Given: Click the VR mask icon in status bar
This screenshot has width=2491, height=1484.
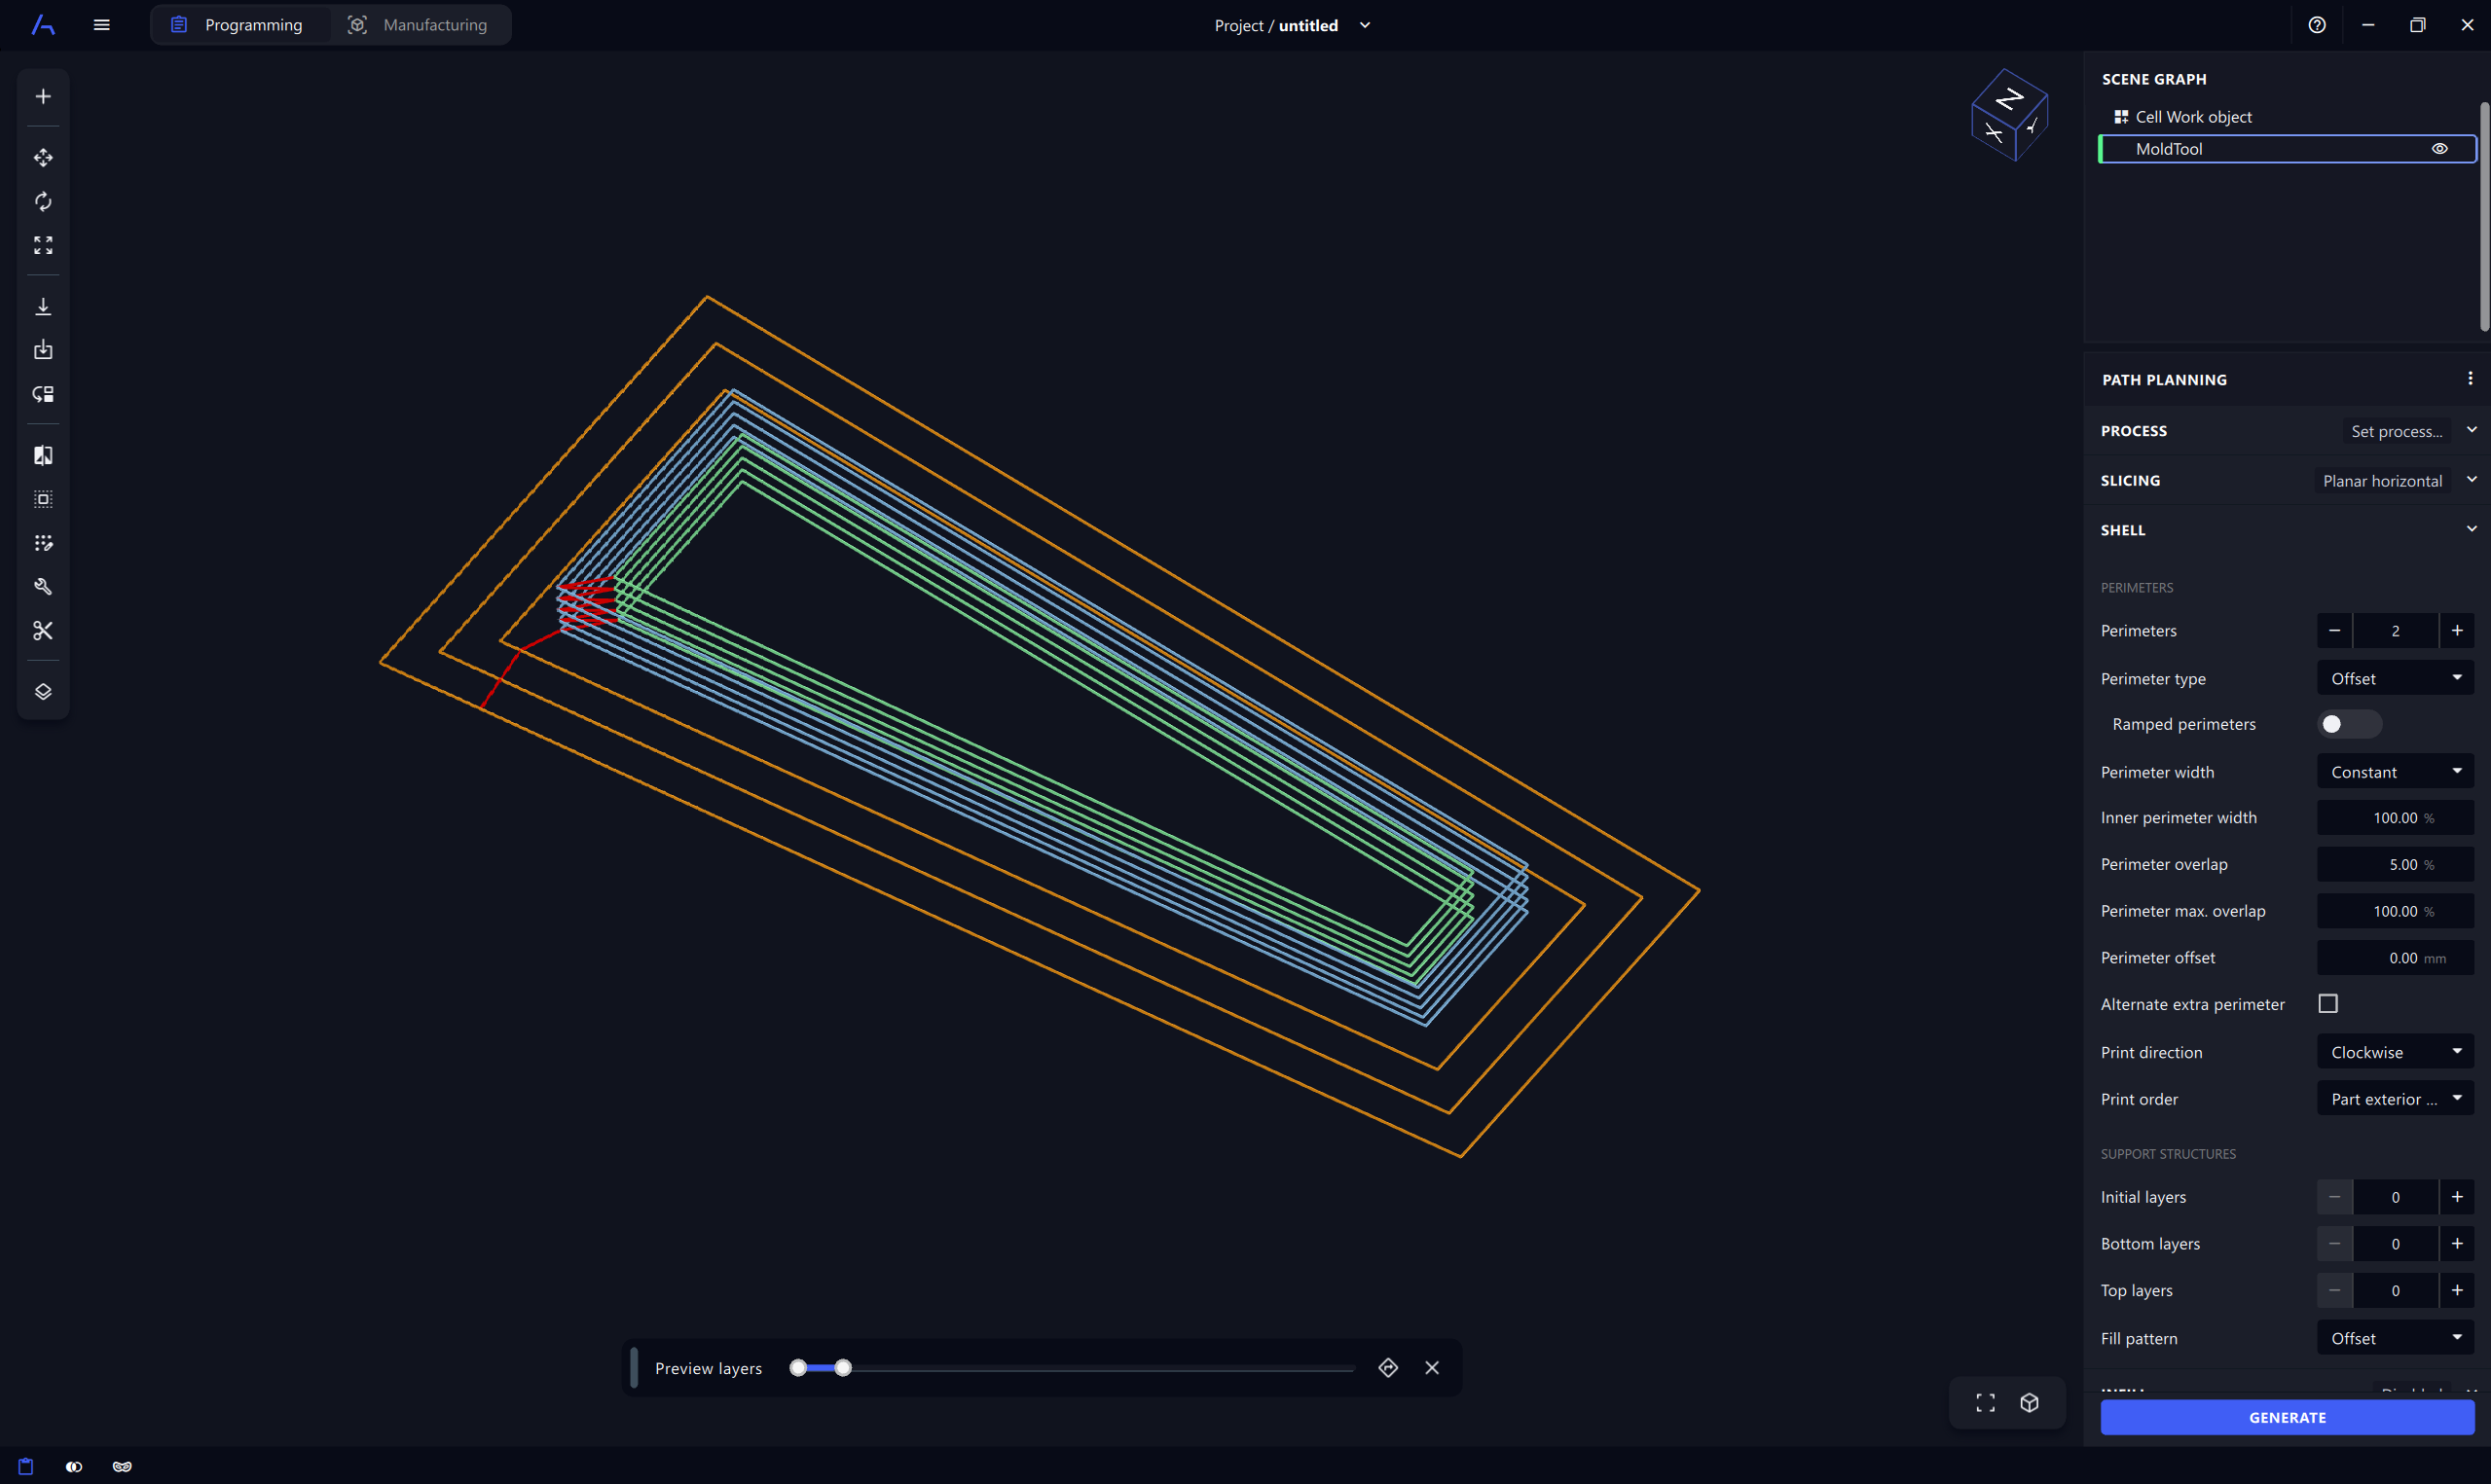Looking at the screenshot, I should click(122, 1466).
